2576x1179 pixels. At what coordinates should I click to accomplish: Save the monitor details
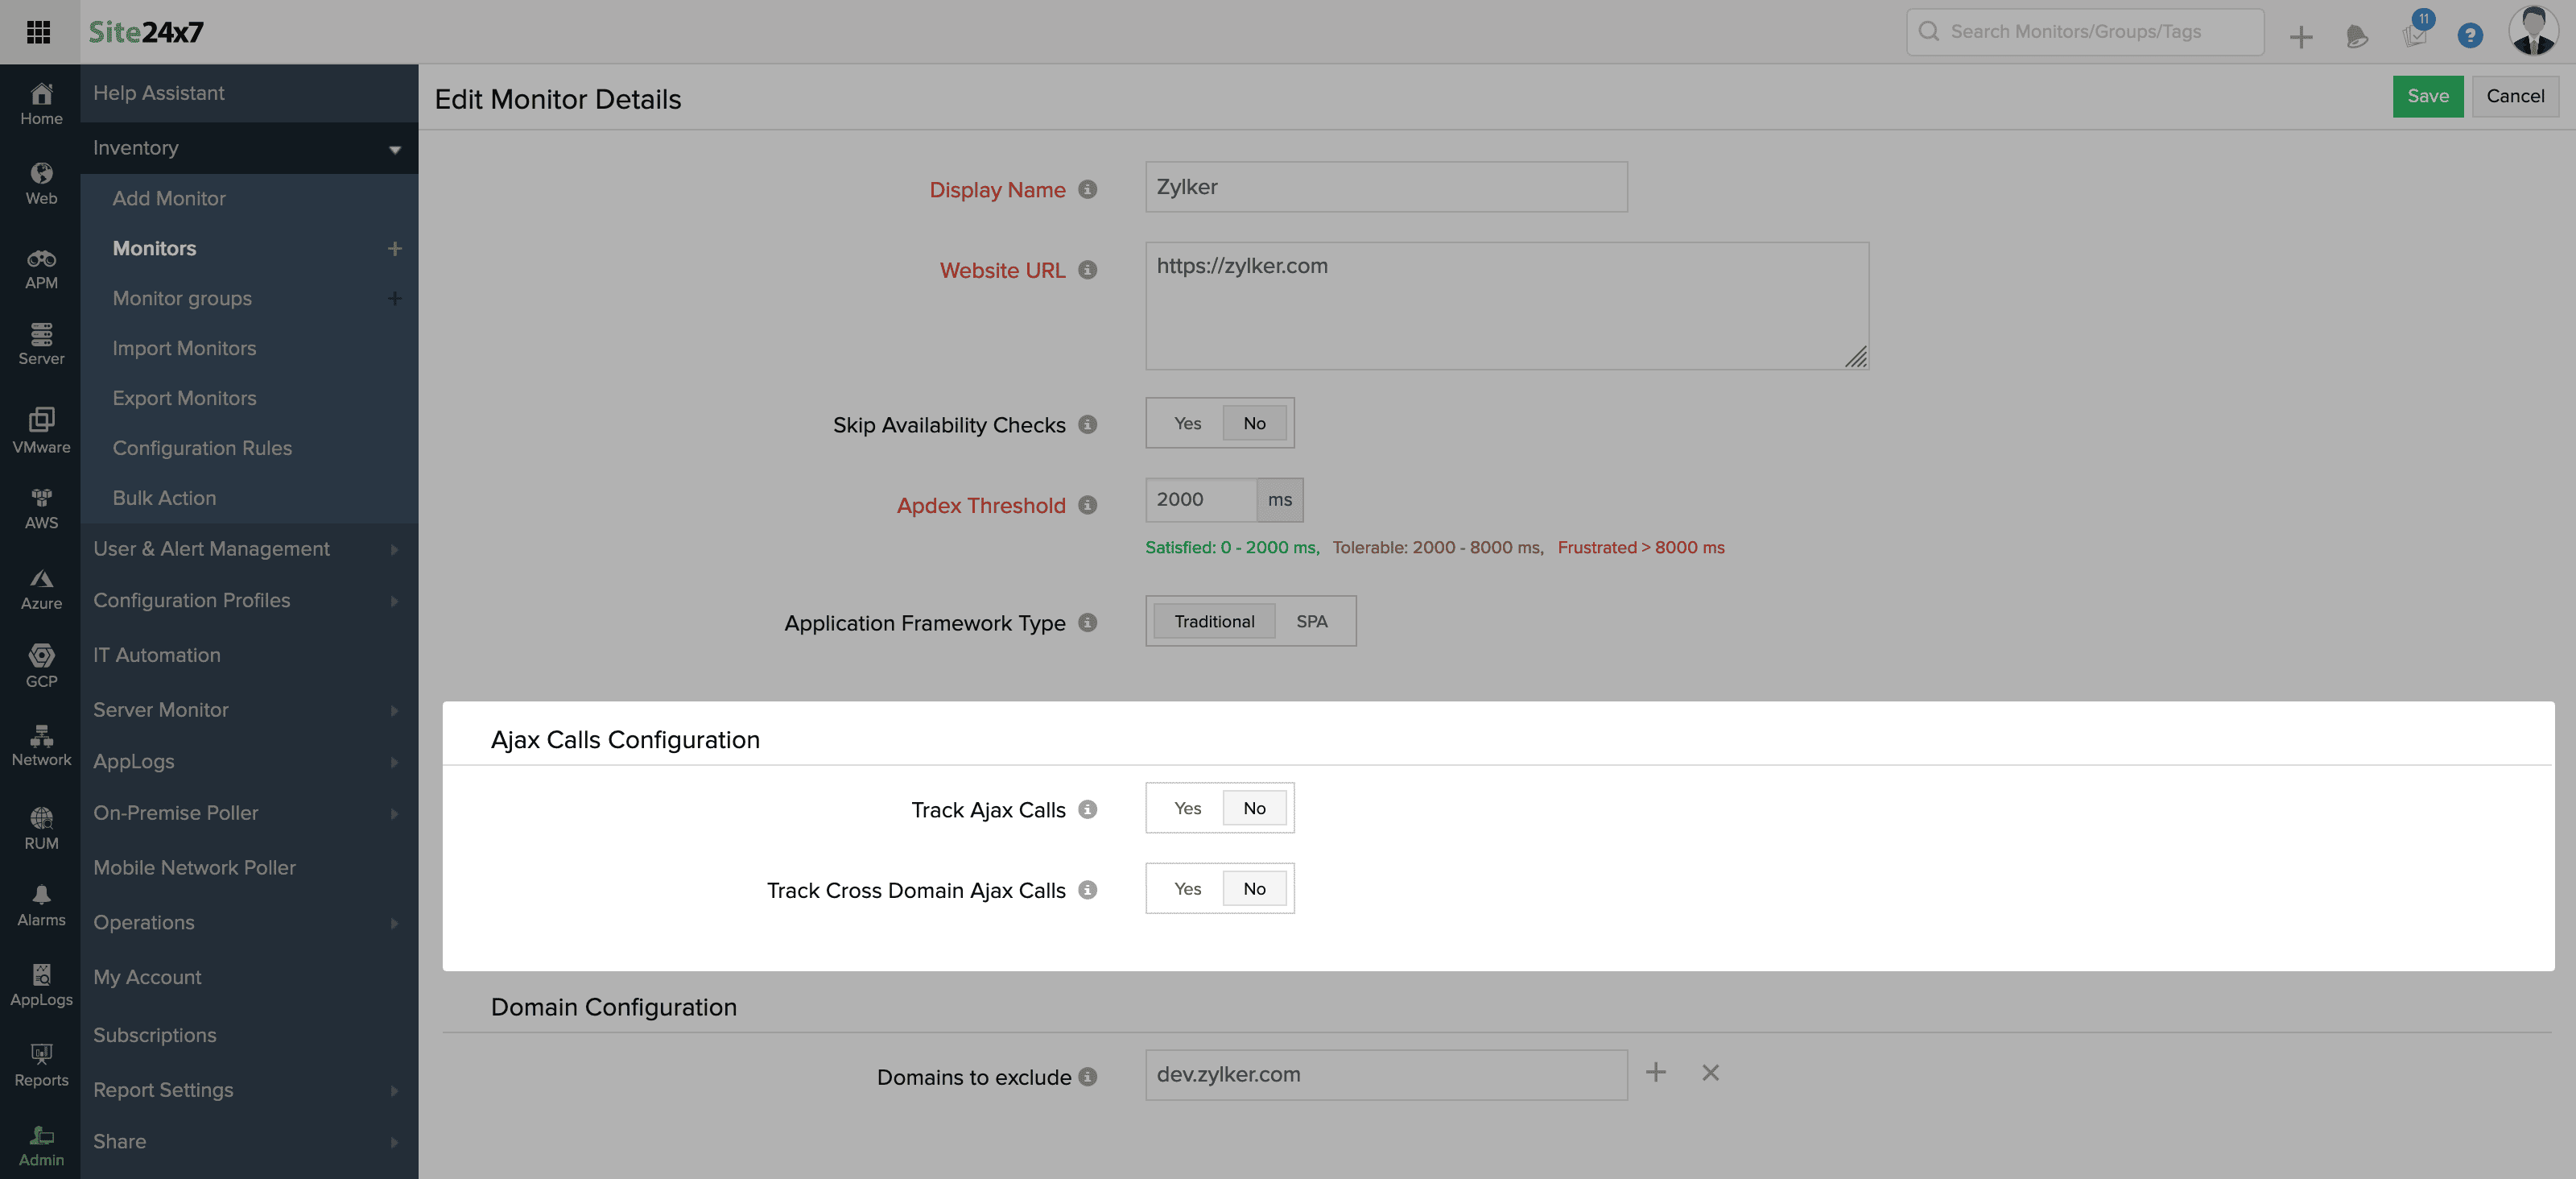point(2427,96)
